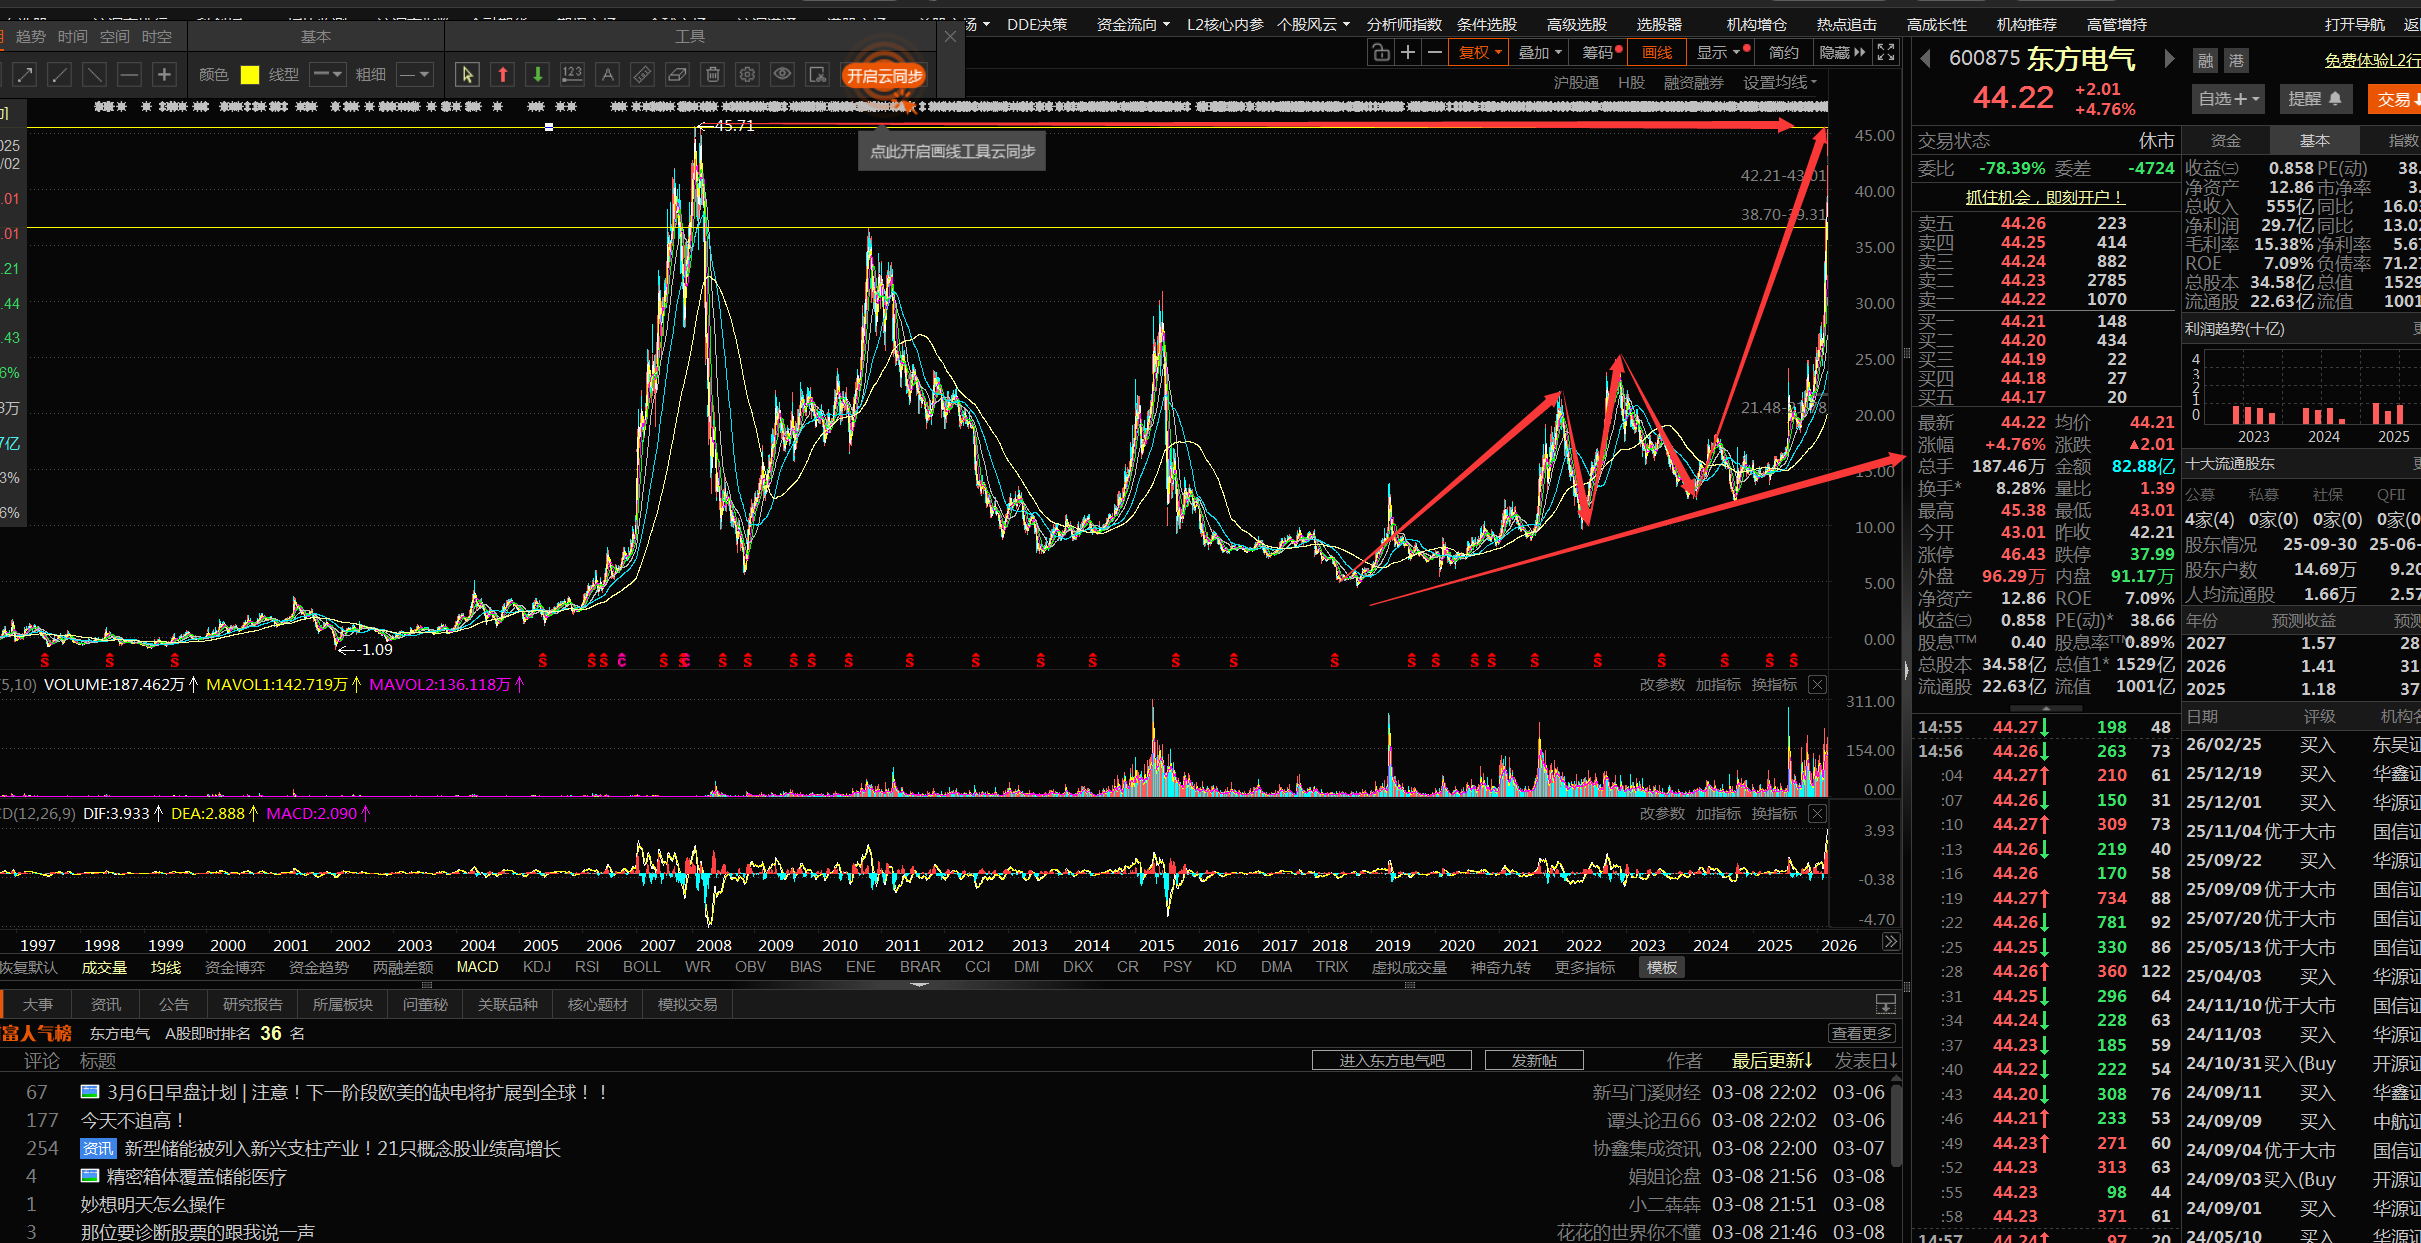Viewport: 2421px width, 1243px height.
Task: Select the red up-arrow marker tool
Action: (503, 75)
